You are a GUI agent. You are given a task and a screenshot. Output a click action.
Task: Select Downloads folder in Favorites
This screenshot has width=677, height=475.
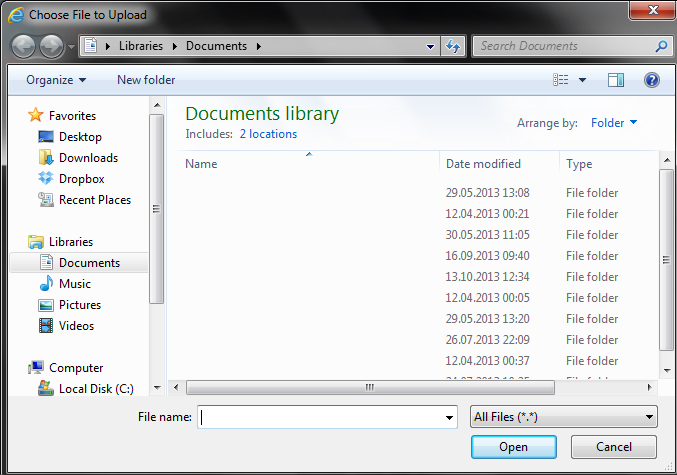tap(88, 158)
